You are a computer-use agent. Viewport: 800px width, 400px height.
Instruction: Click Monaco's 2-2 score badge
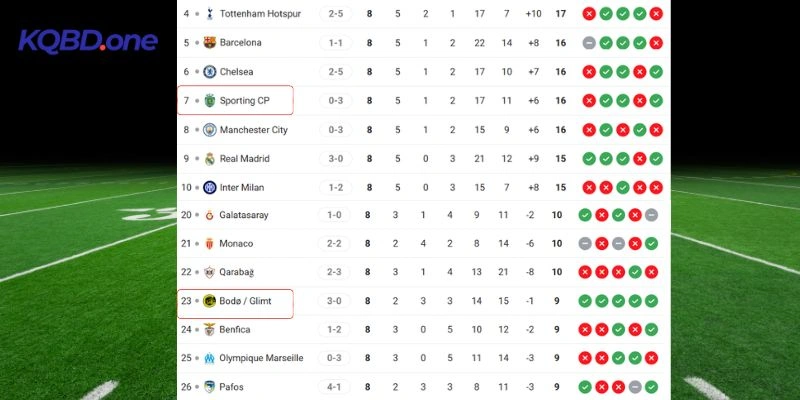click(336, 244)
